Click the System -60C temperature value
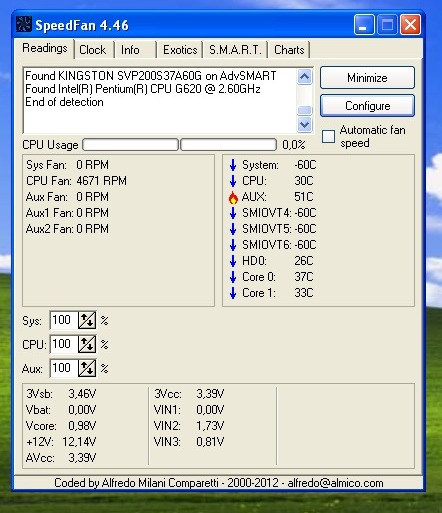The image size is (442, 513). pyautogui.click(x=305, y=165)
